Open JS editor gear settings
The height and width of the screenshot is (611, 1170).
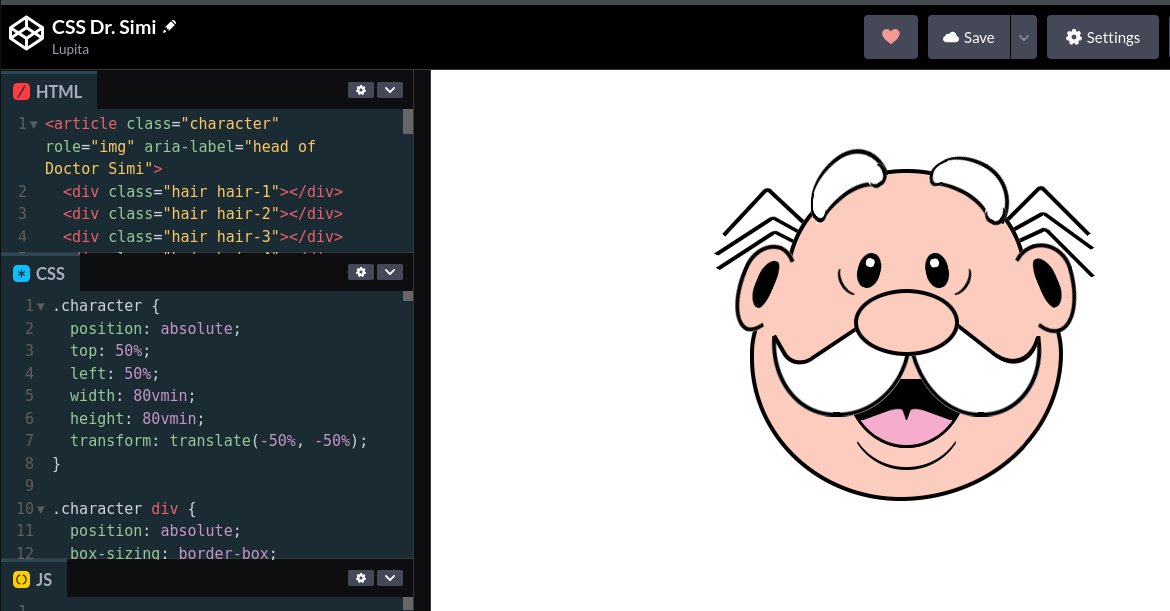coord(361,578)
